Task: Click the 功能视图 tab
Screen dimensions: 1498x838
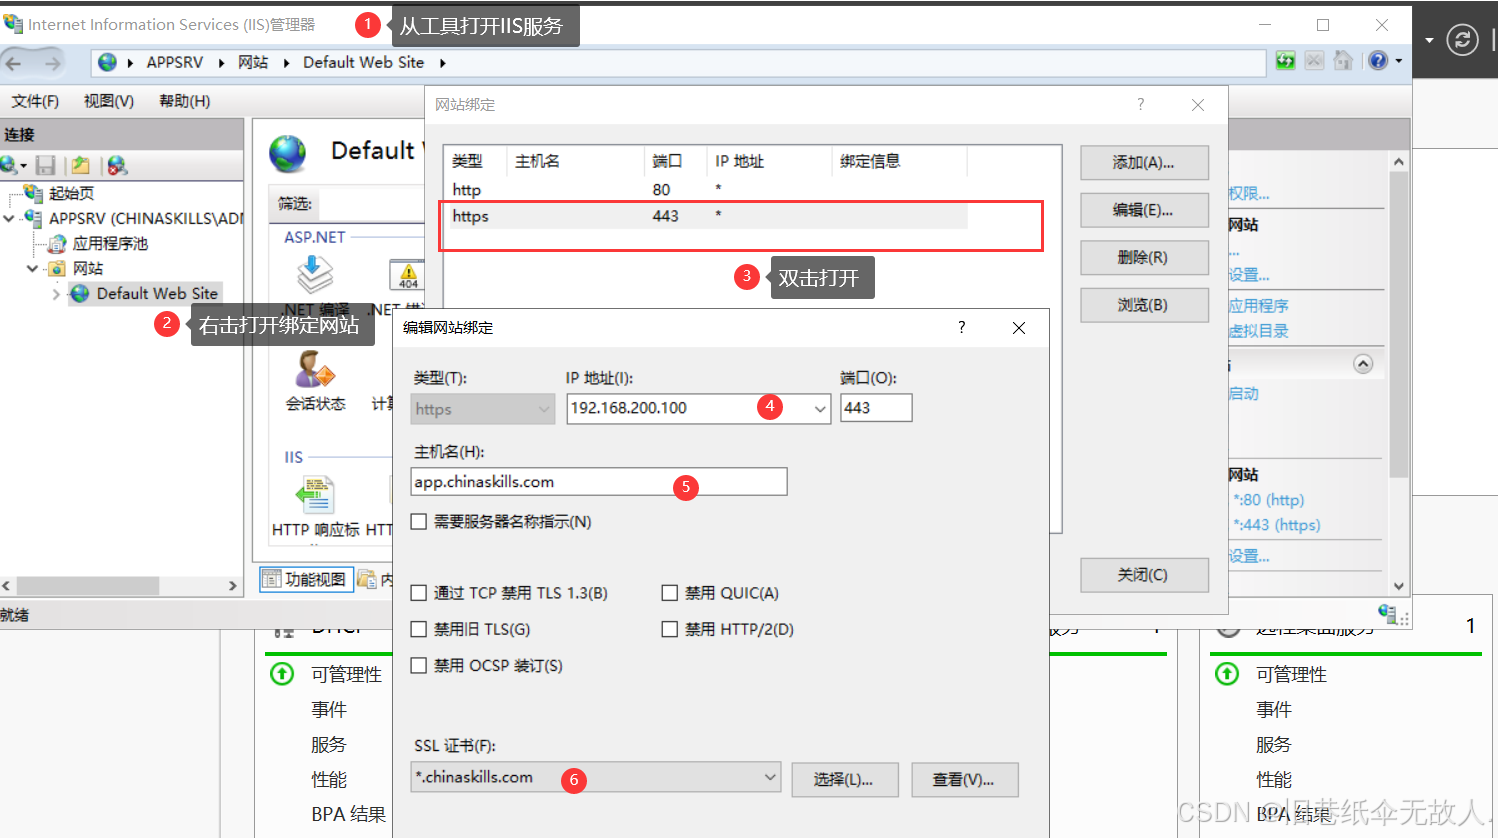Action: coord(306,580)
